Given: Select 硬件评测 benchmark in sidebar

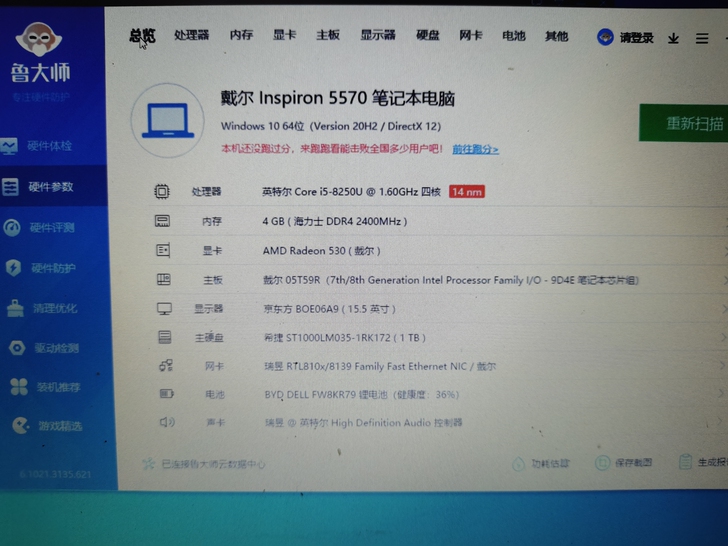Looking at the screenshot, I should tap(51, 228).
